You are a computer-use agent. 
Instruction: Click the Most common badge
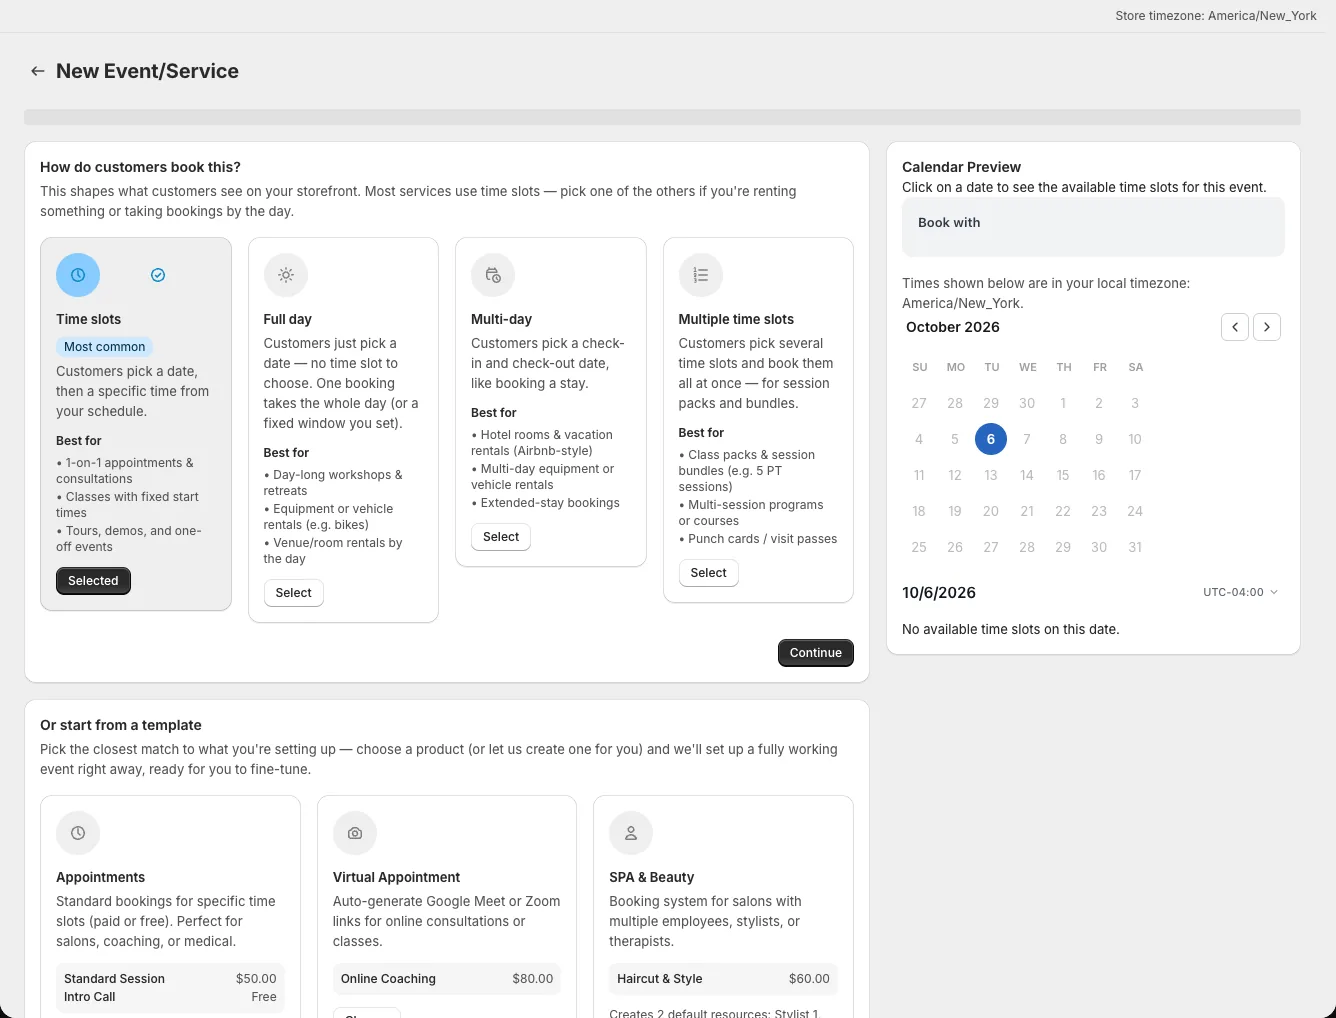[x=105, y=347]
